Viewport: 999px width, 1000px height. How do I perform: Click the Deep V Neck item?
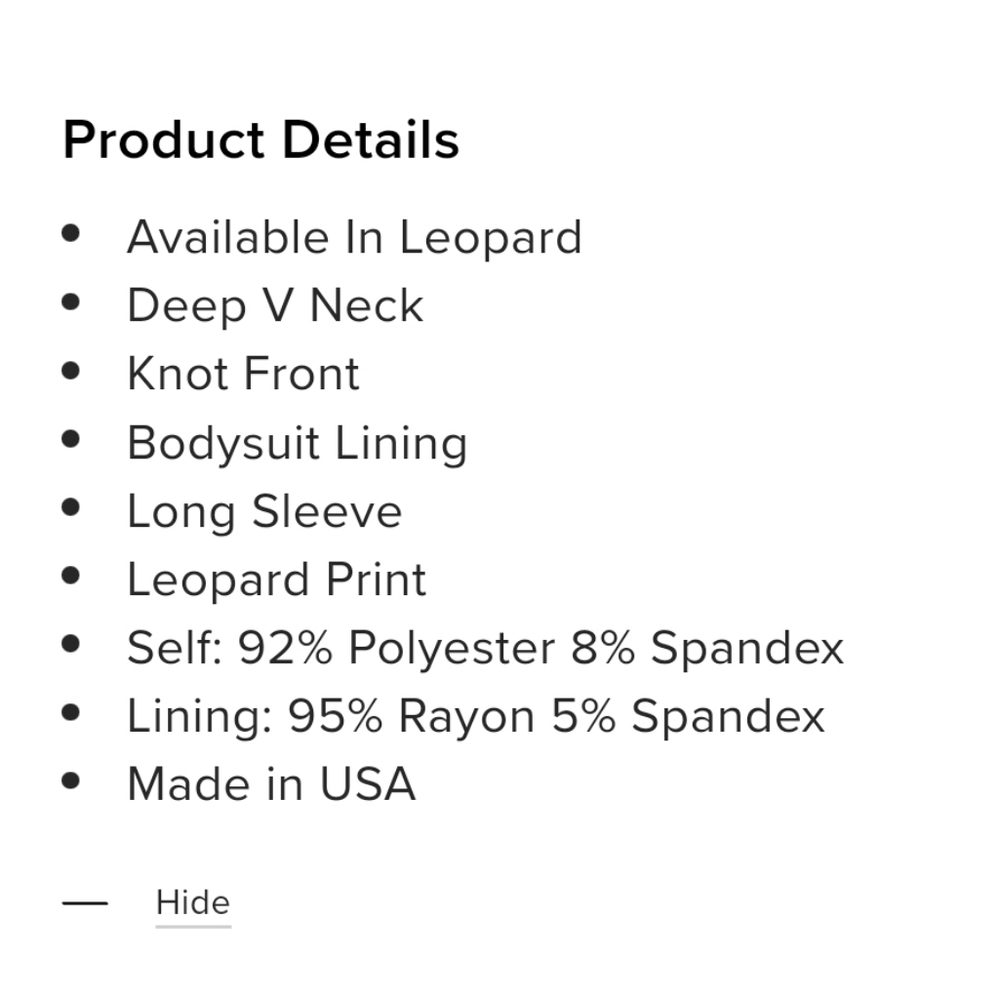(x=275, y=306)
